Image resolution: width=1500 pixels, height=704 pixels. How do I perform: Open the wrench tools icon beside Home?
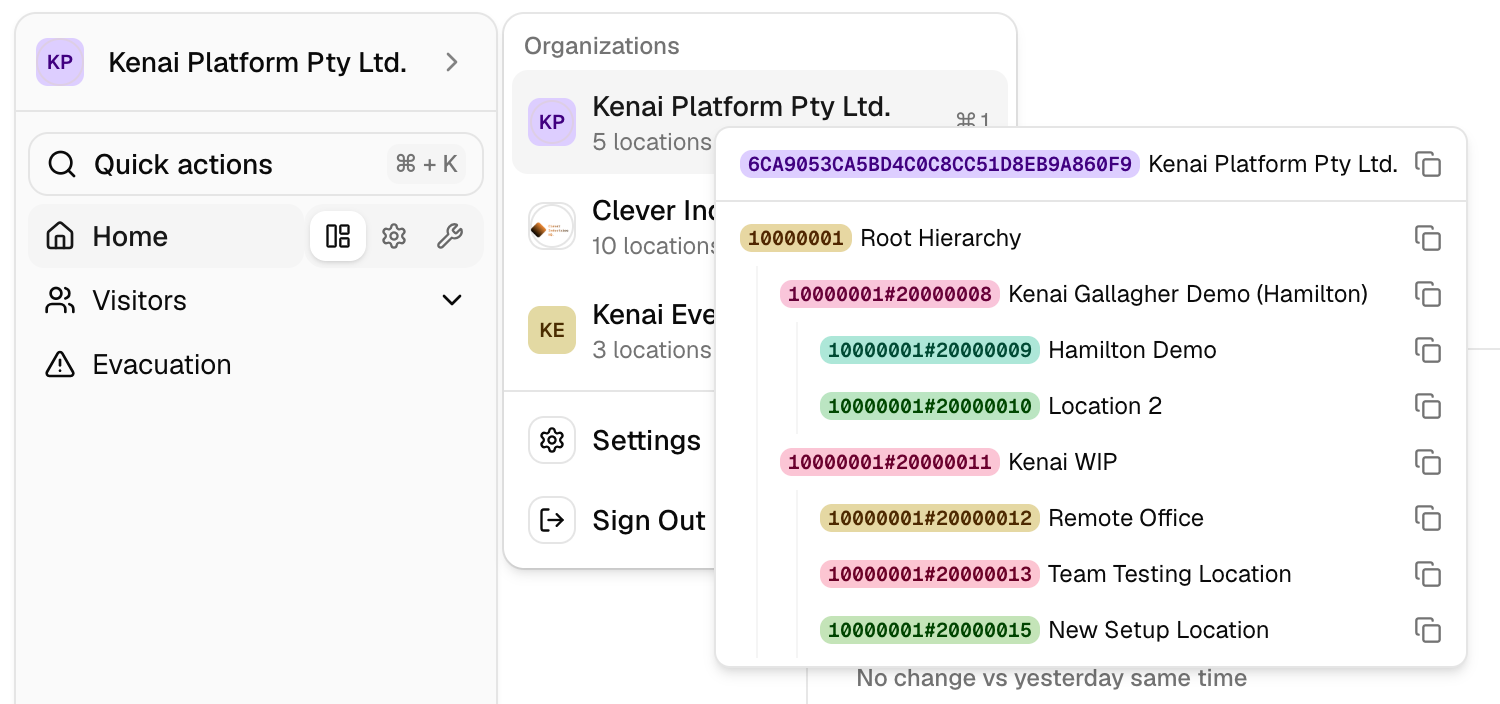(450, 237)
